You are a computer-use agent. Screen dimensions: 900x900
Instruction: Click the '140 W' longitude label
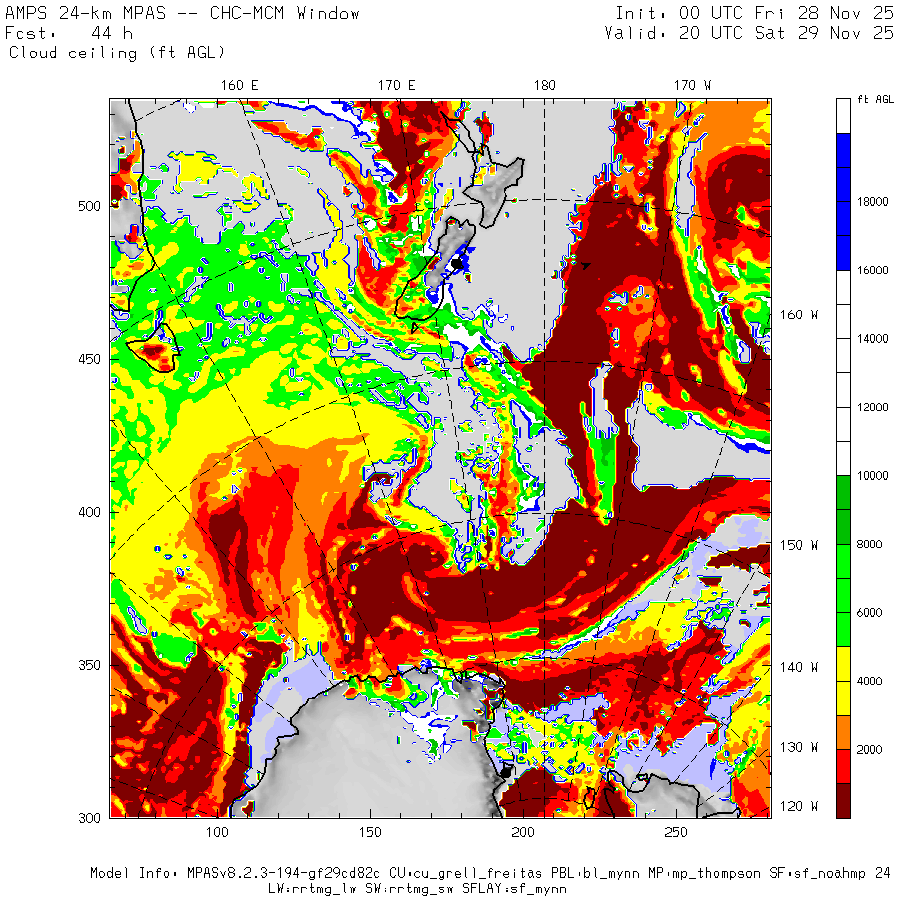point(798,668)
